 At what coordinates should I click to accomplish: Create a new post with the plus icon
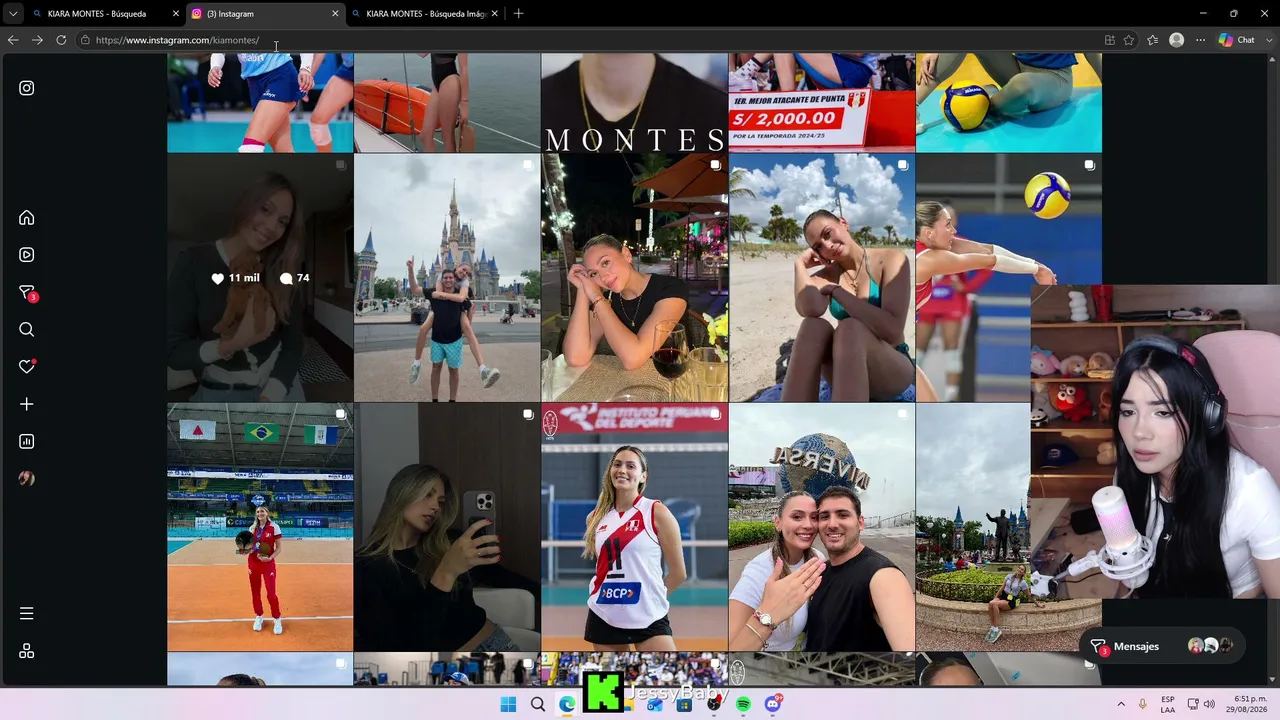click(27, 404)
